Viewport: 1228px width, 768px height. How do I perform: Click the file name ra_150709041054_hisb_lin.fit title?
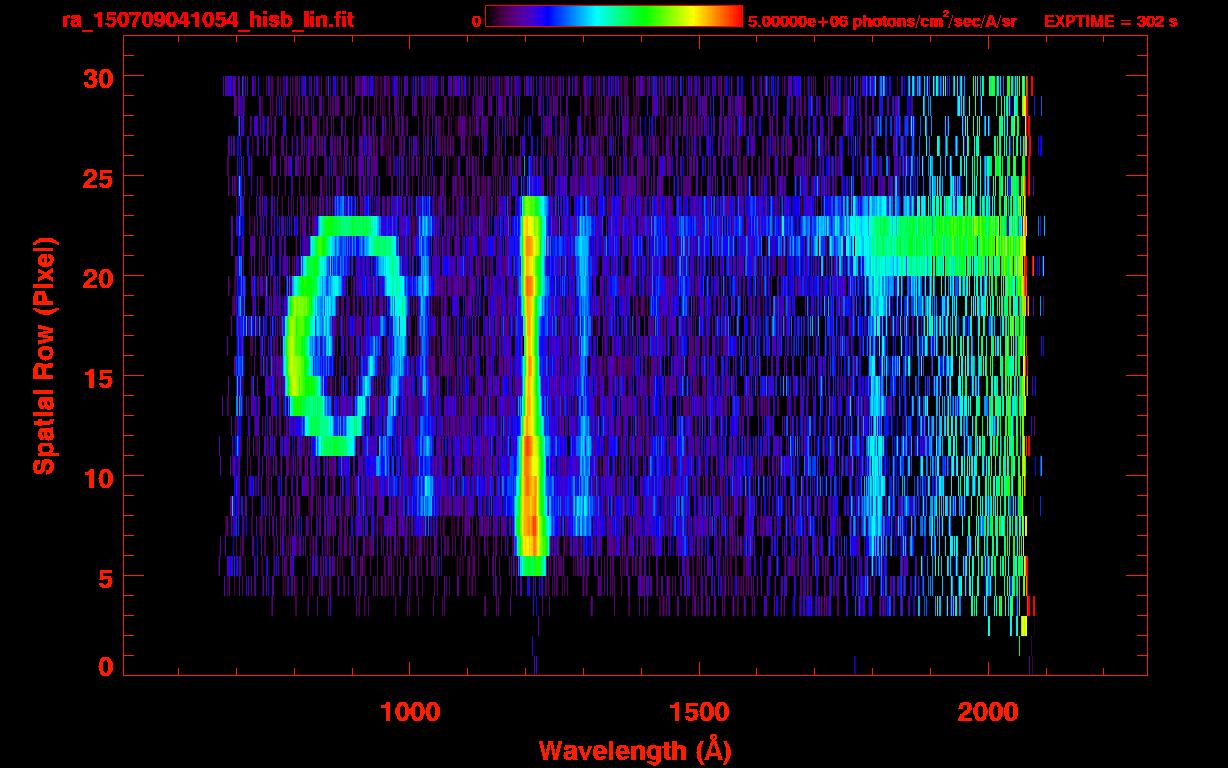(207, 20)
